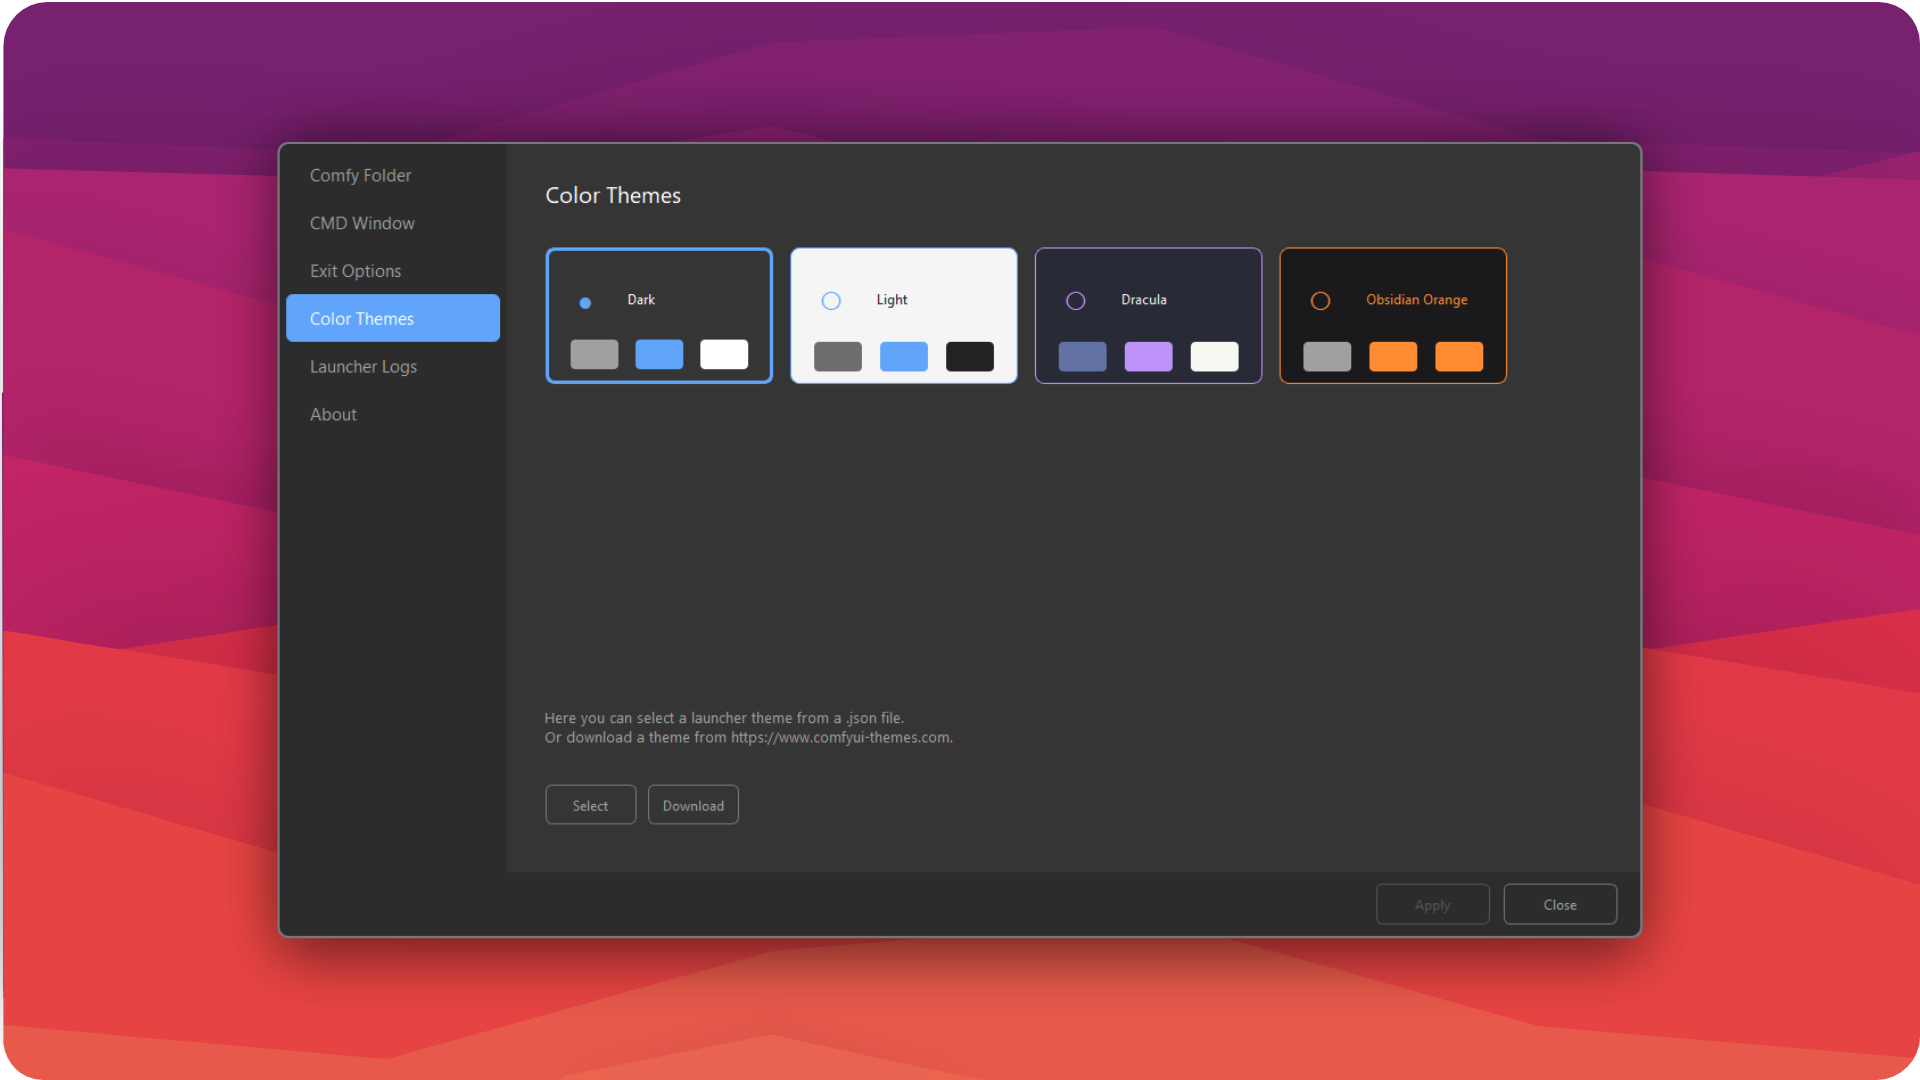Click the Download theme button
This screenshot has height=1080, width=1920.
[x=693, y=805]
